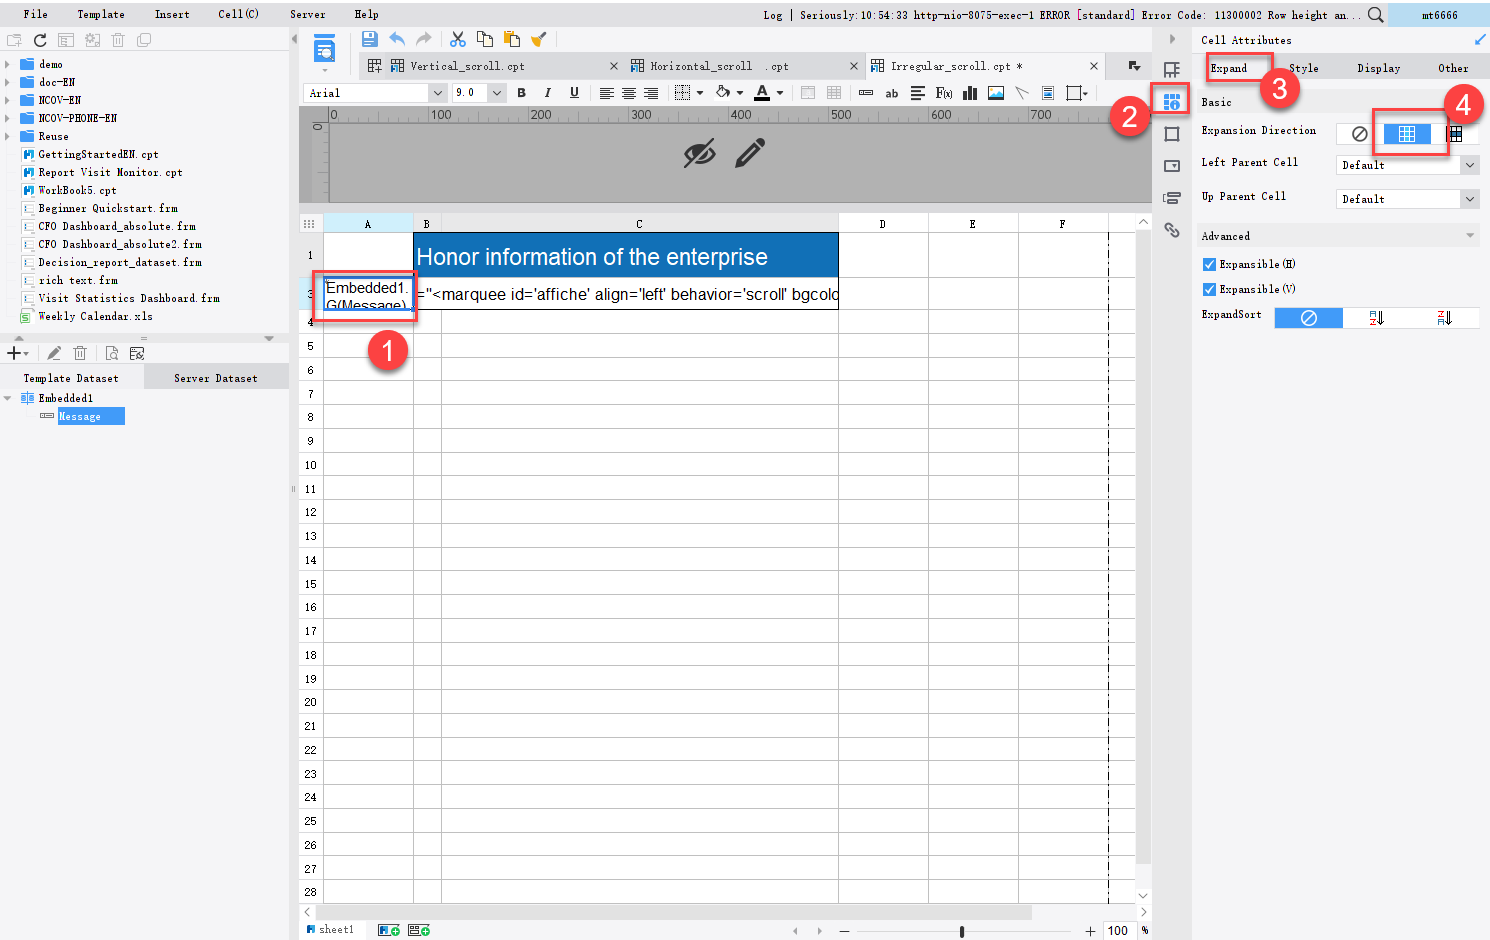
Task: Collapse the Embedded1 dataset node
Action: (x=8, y=398)
